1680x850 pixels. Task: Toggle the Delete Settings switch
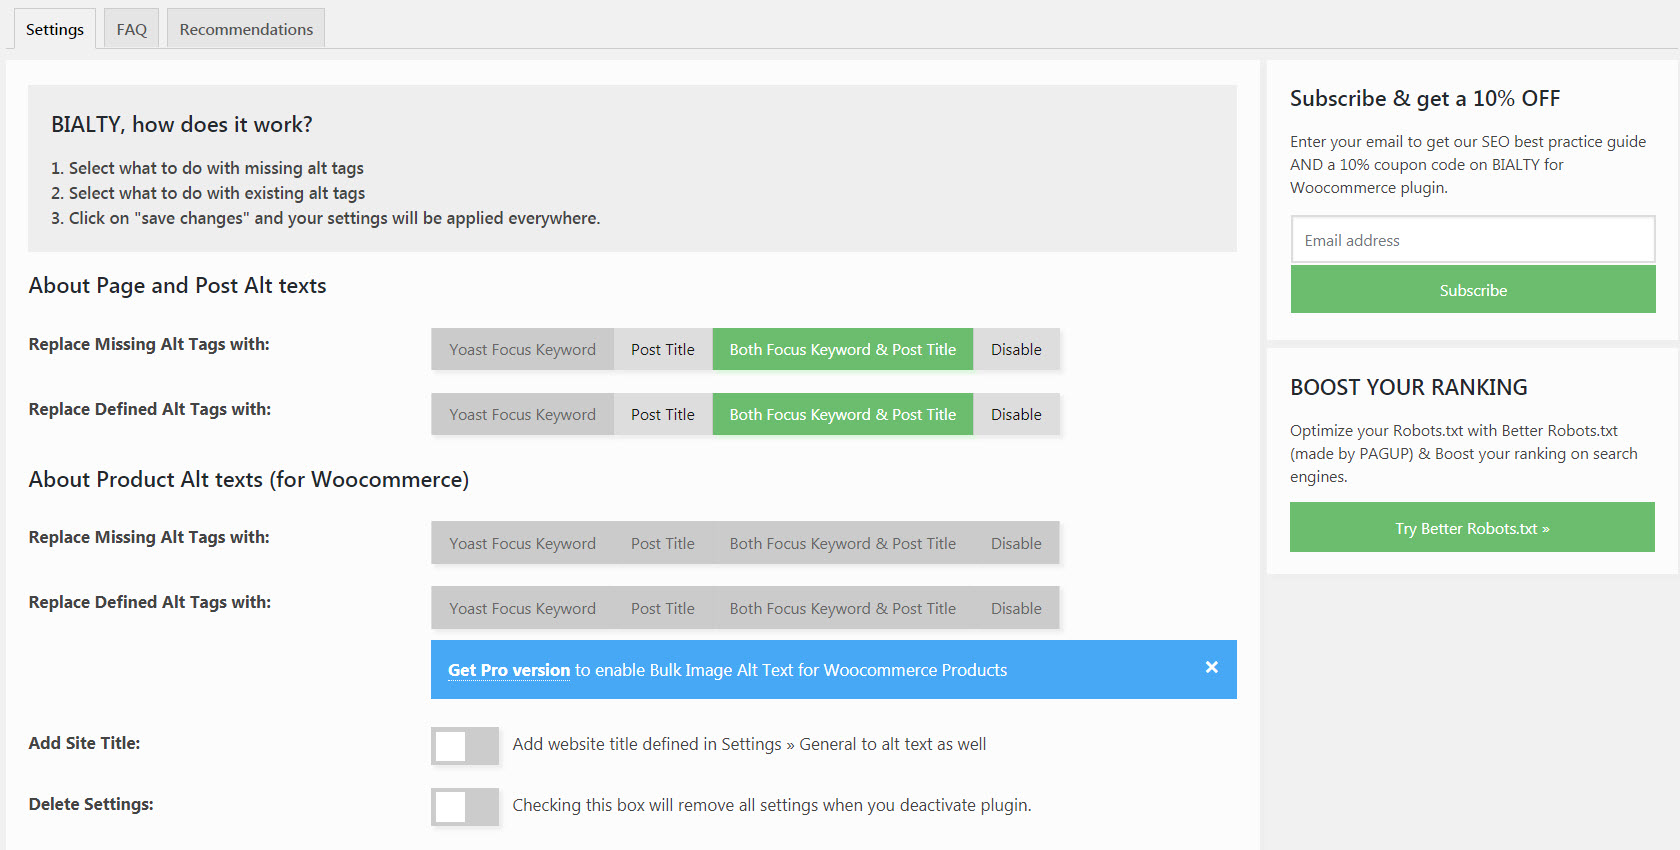pos(465,806)
